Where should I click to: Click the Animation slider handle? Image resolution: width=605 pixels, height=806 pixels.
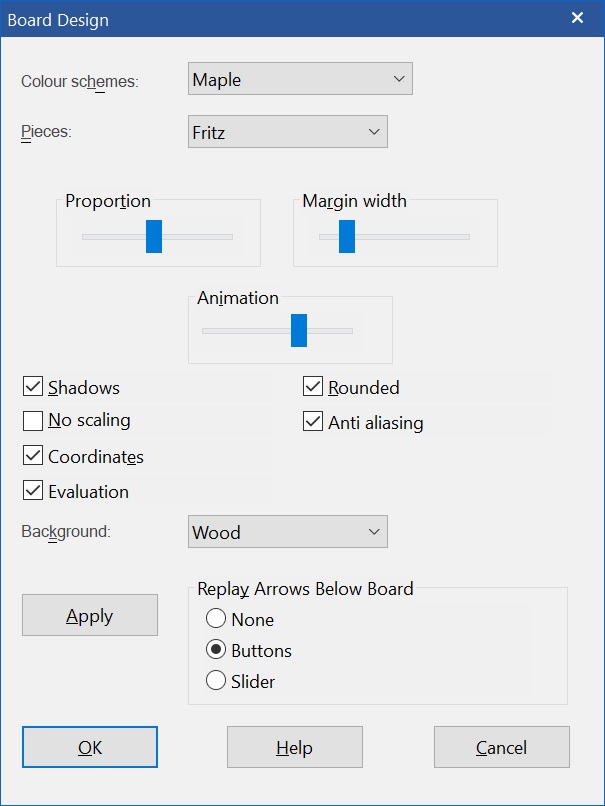pos(298,330)
